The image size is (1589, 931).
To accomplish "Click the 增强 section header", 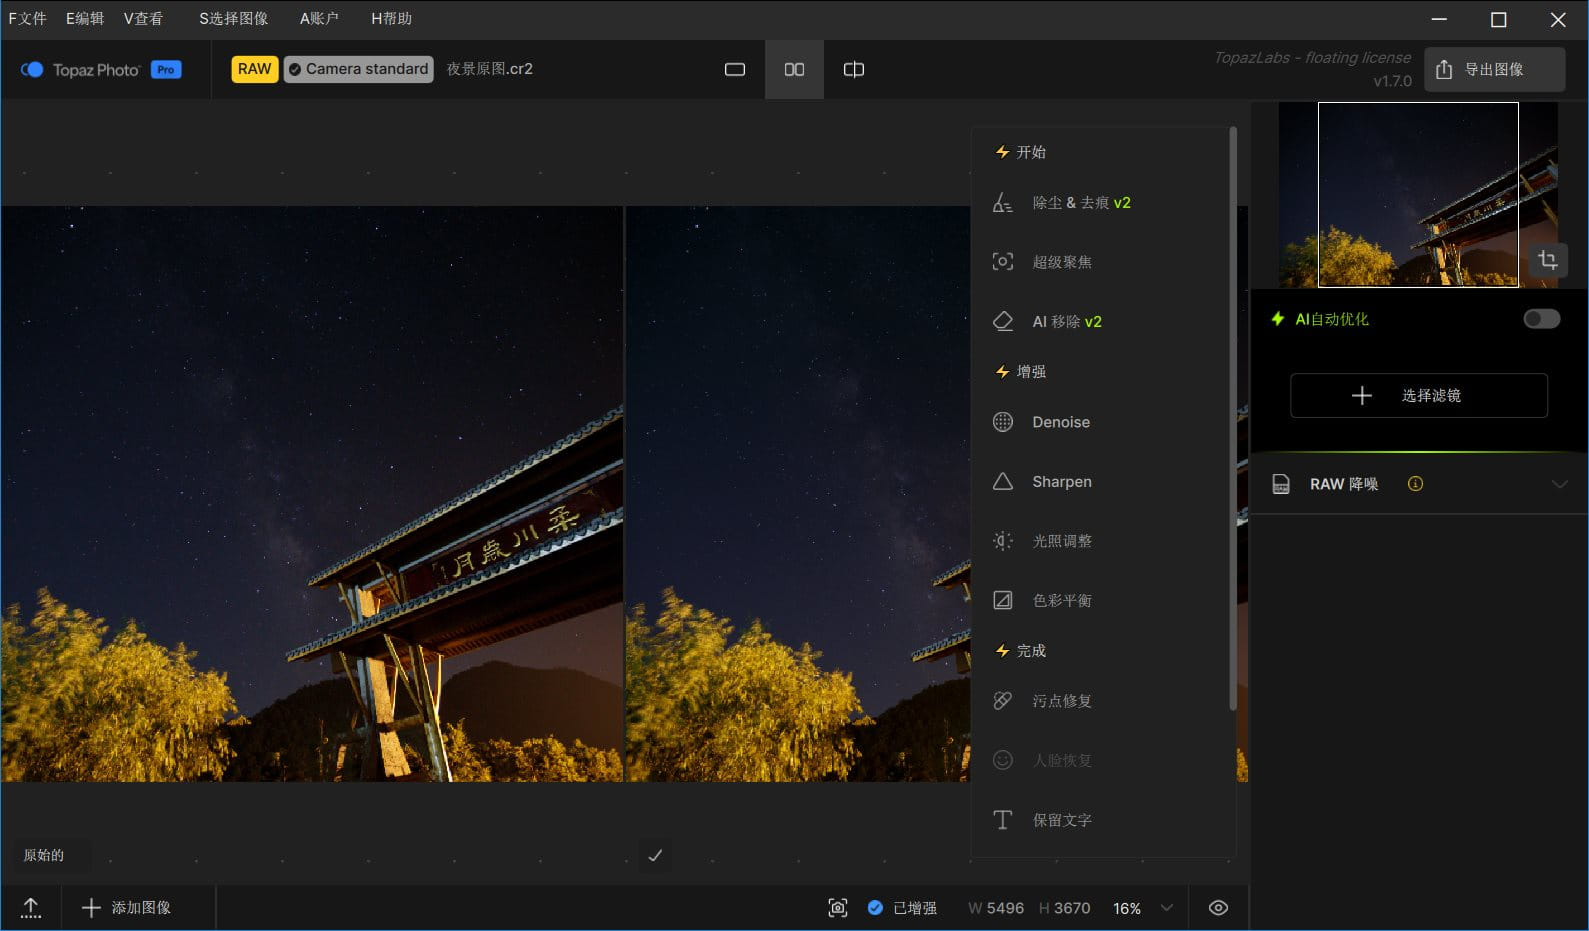I will 1021,372.
